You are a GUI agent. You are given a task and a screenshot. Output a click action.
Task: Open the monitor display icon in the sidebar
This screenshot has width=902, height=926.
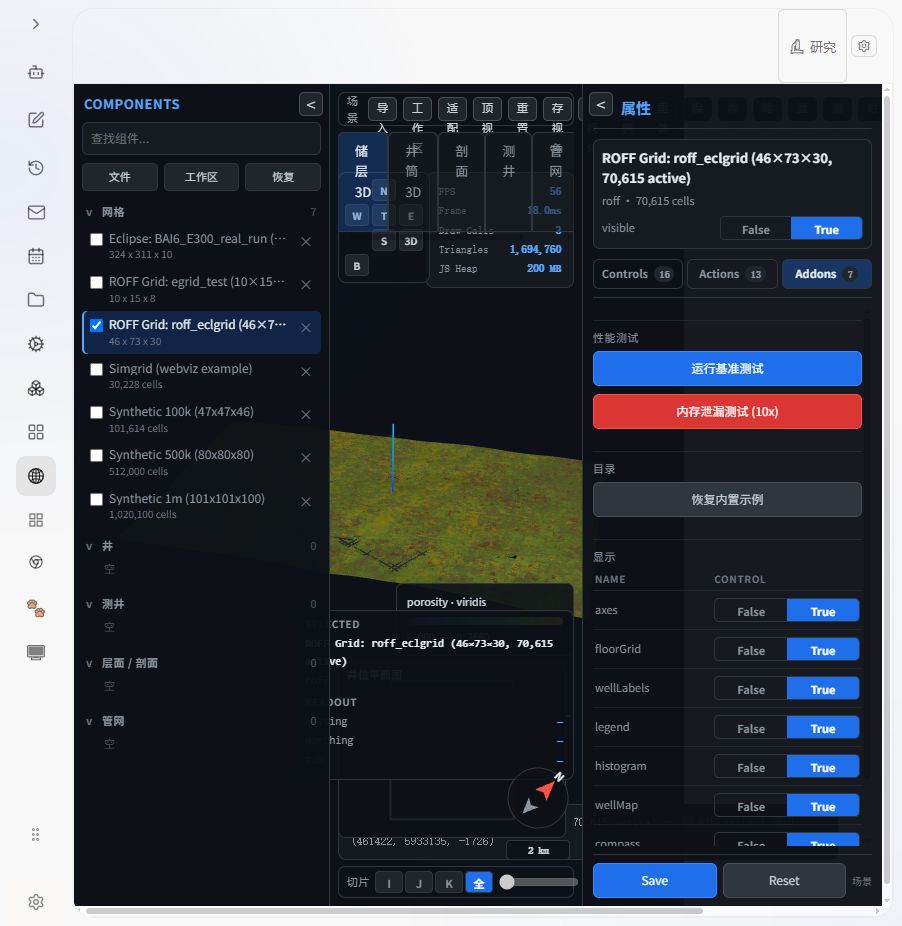click(36, 653)
